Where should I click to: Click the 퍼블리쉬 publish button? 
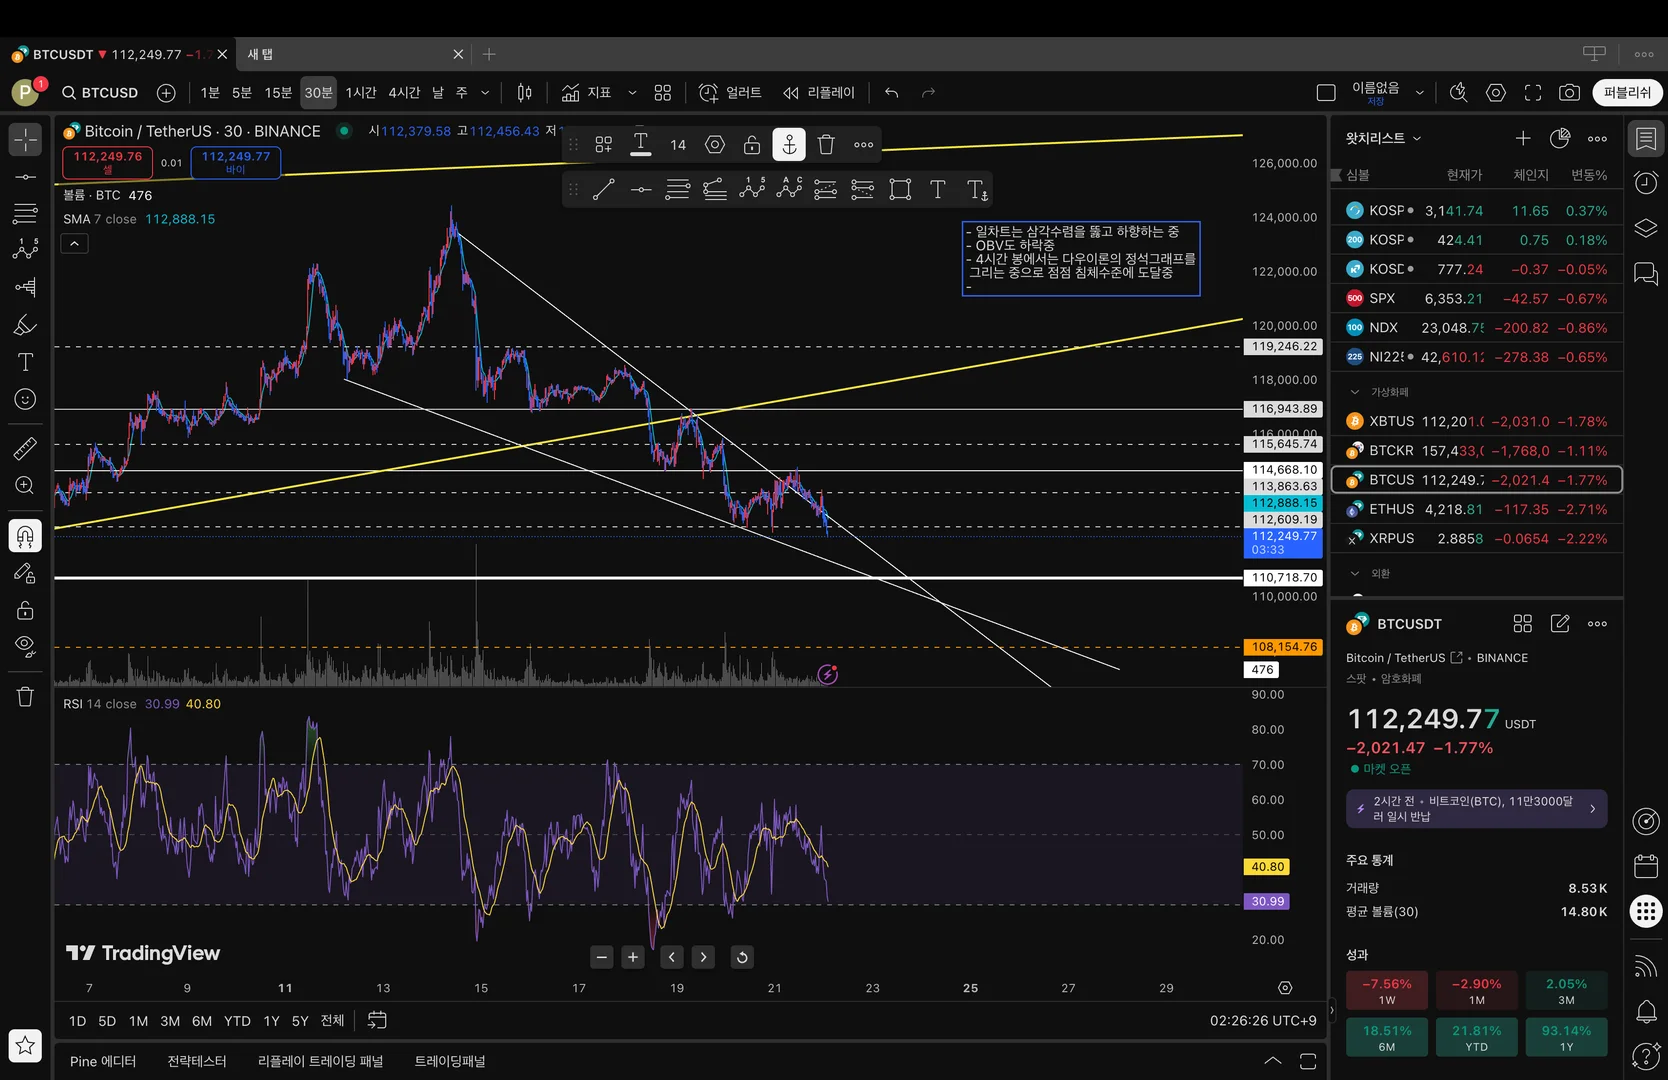coord(1627,93)
